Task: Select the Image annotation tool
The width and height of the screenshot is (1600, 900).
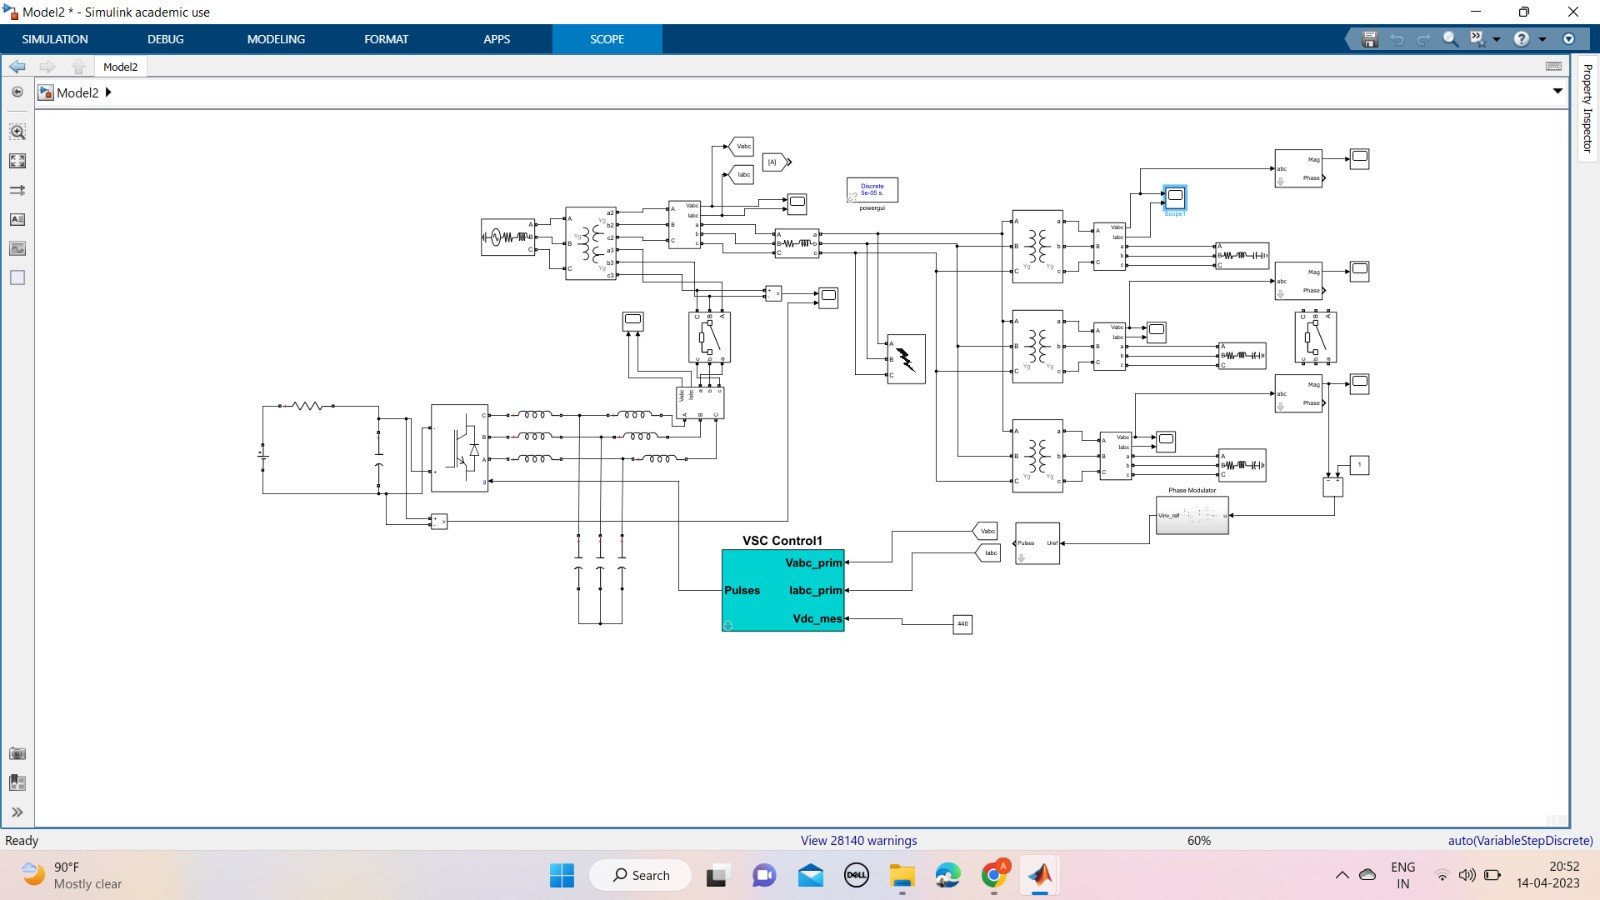Action: 17,248
